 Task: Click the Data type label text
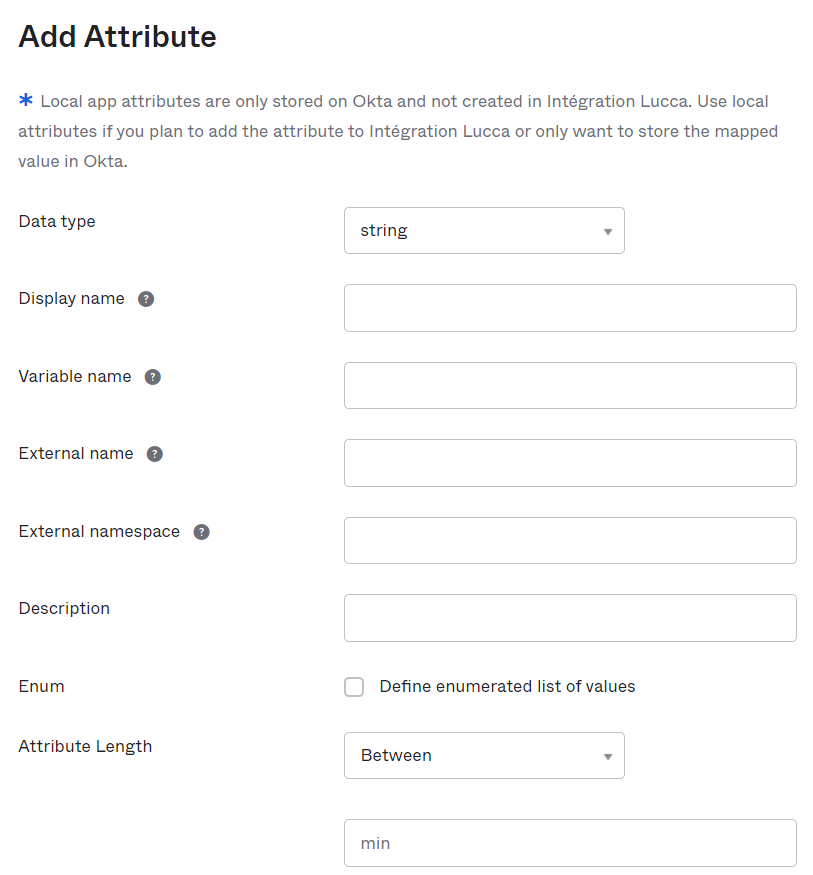point(57,222)
